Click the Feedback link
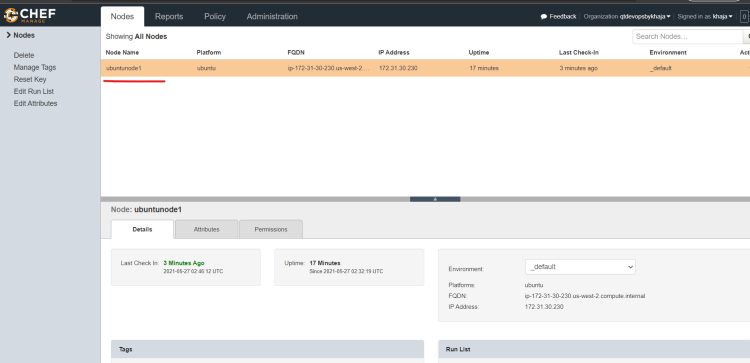 click(562, 16)
